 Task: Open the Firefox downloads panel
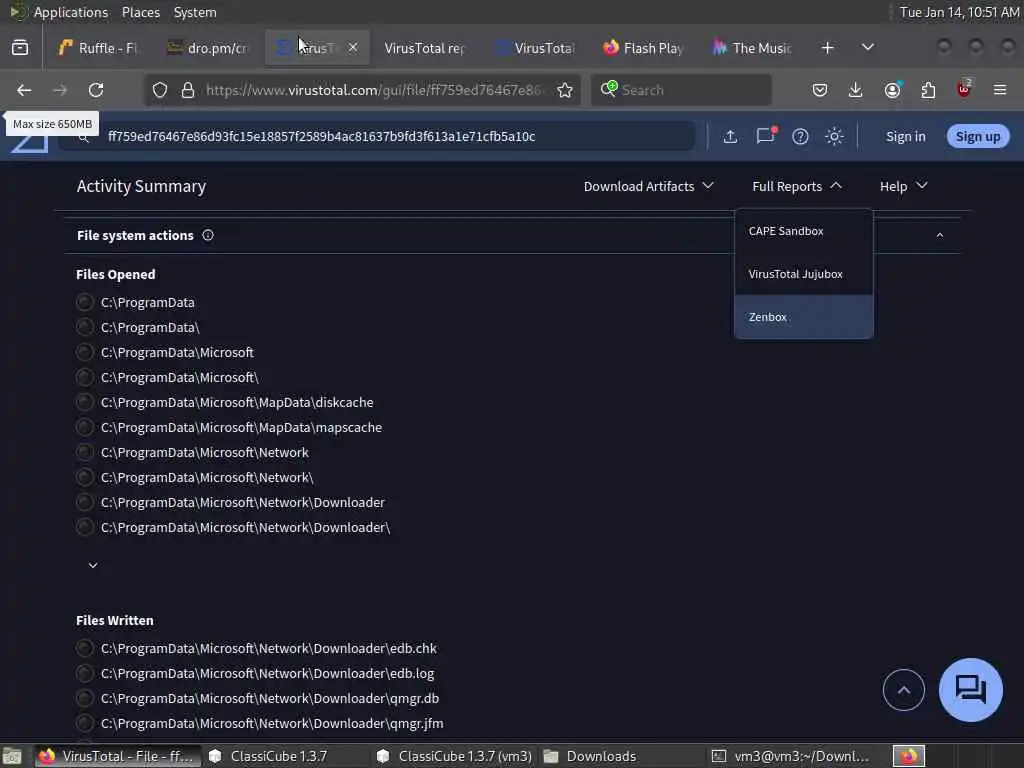tap(856, 90)
